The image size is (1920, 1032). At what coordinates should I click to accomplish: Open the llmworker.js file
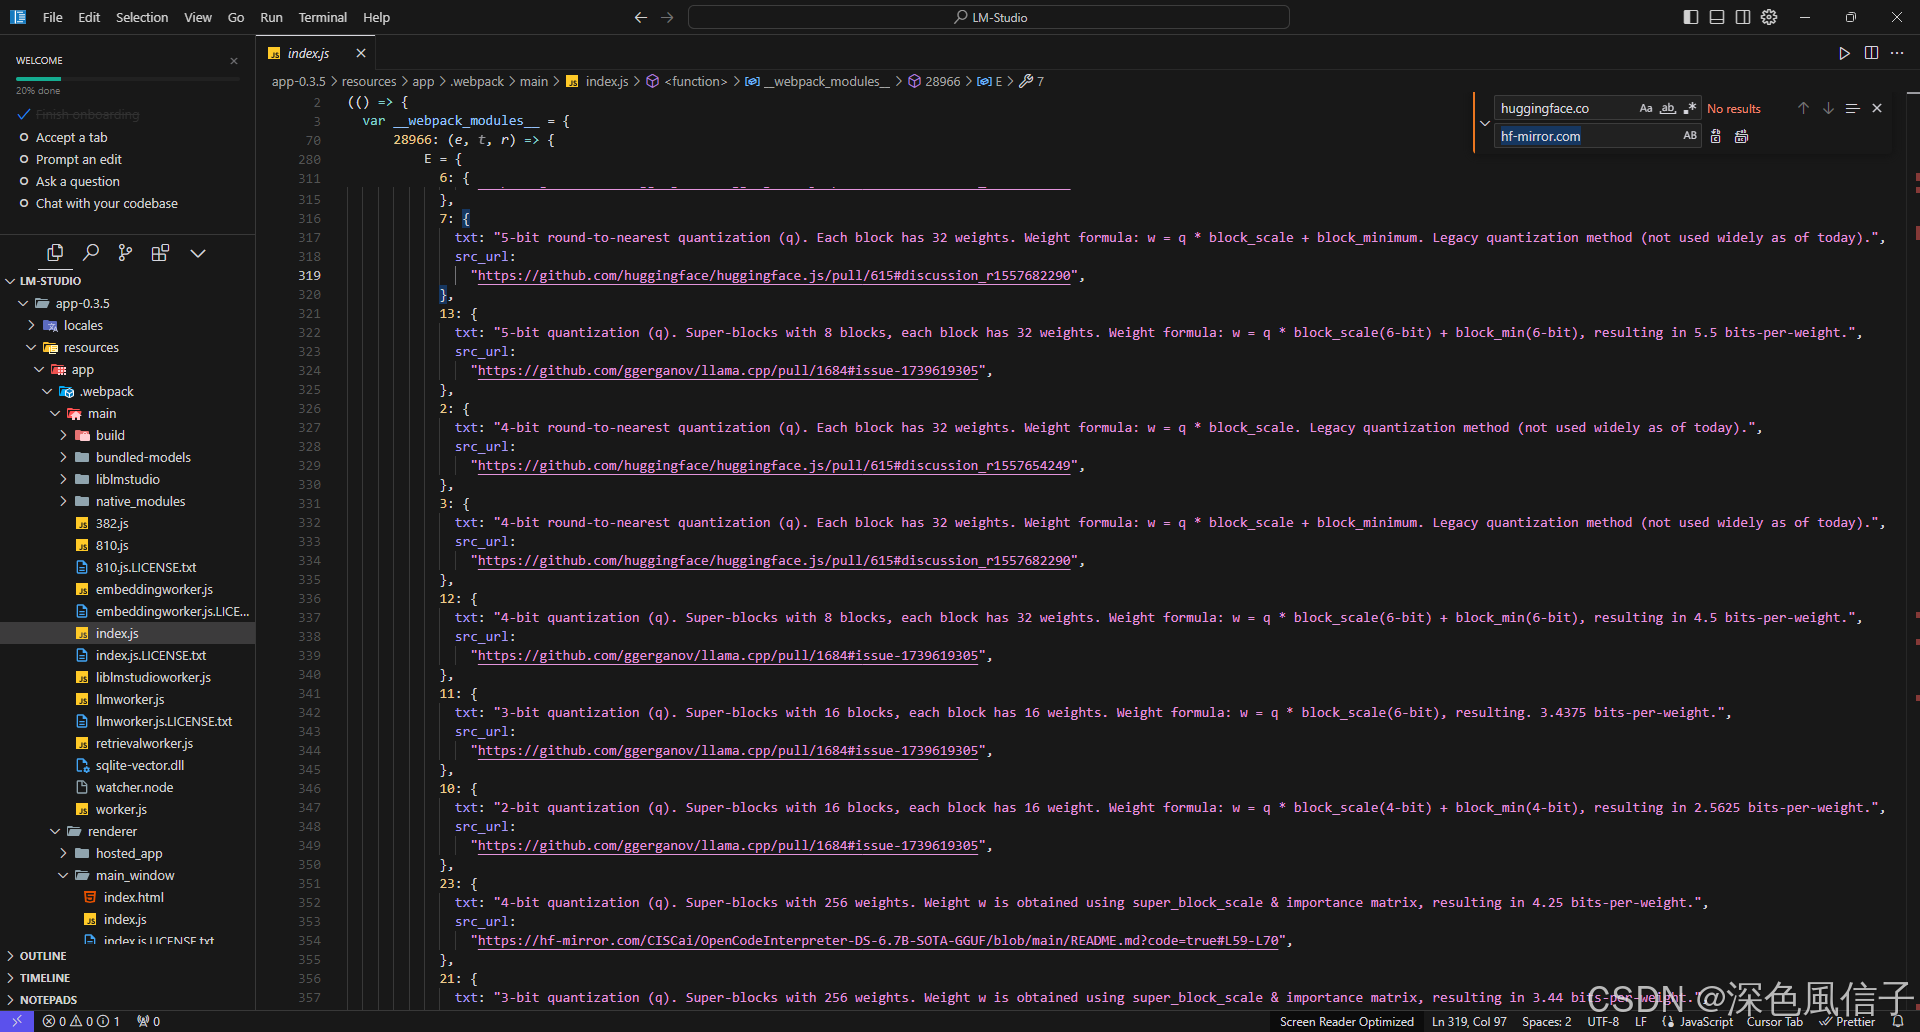tap(130, 699)
